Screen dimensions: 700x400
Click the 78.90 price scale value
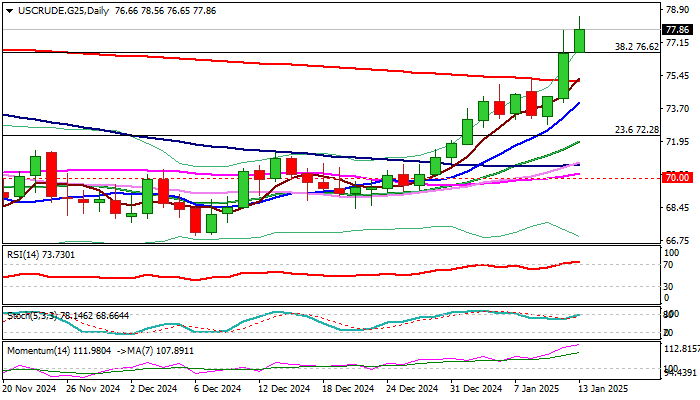(x=677, y=10)
